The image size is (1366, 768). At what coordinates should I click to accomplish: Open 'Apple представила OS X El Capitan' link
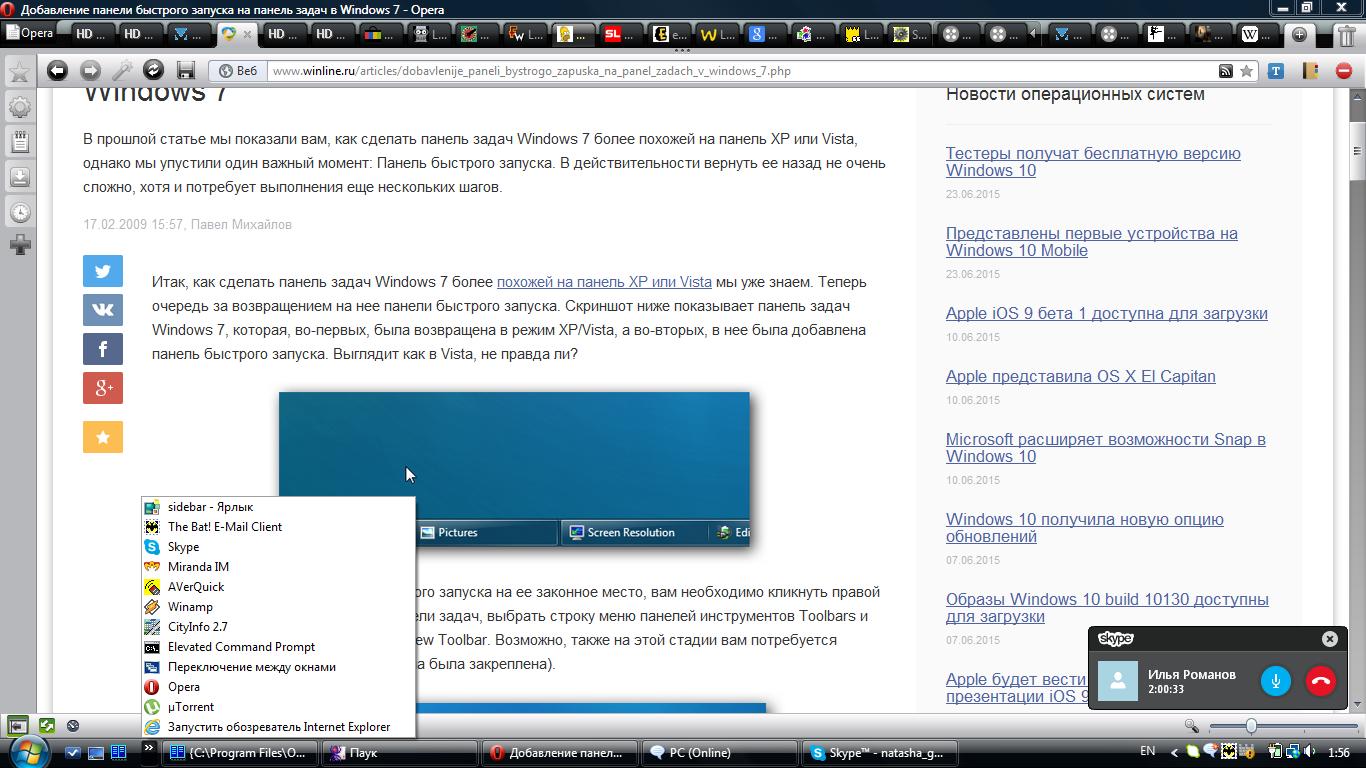(1081, 376)
